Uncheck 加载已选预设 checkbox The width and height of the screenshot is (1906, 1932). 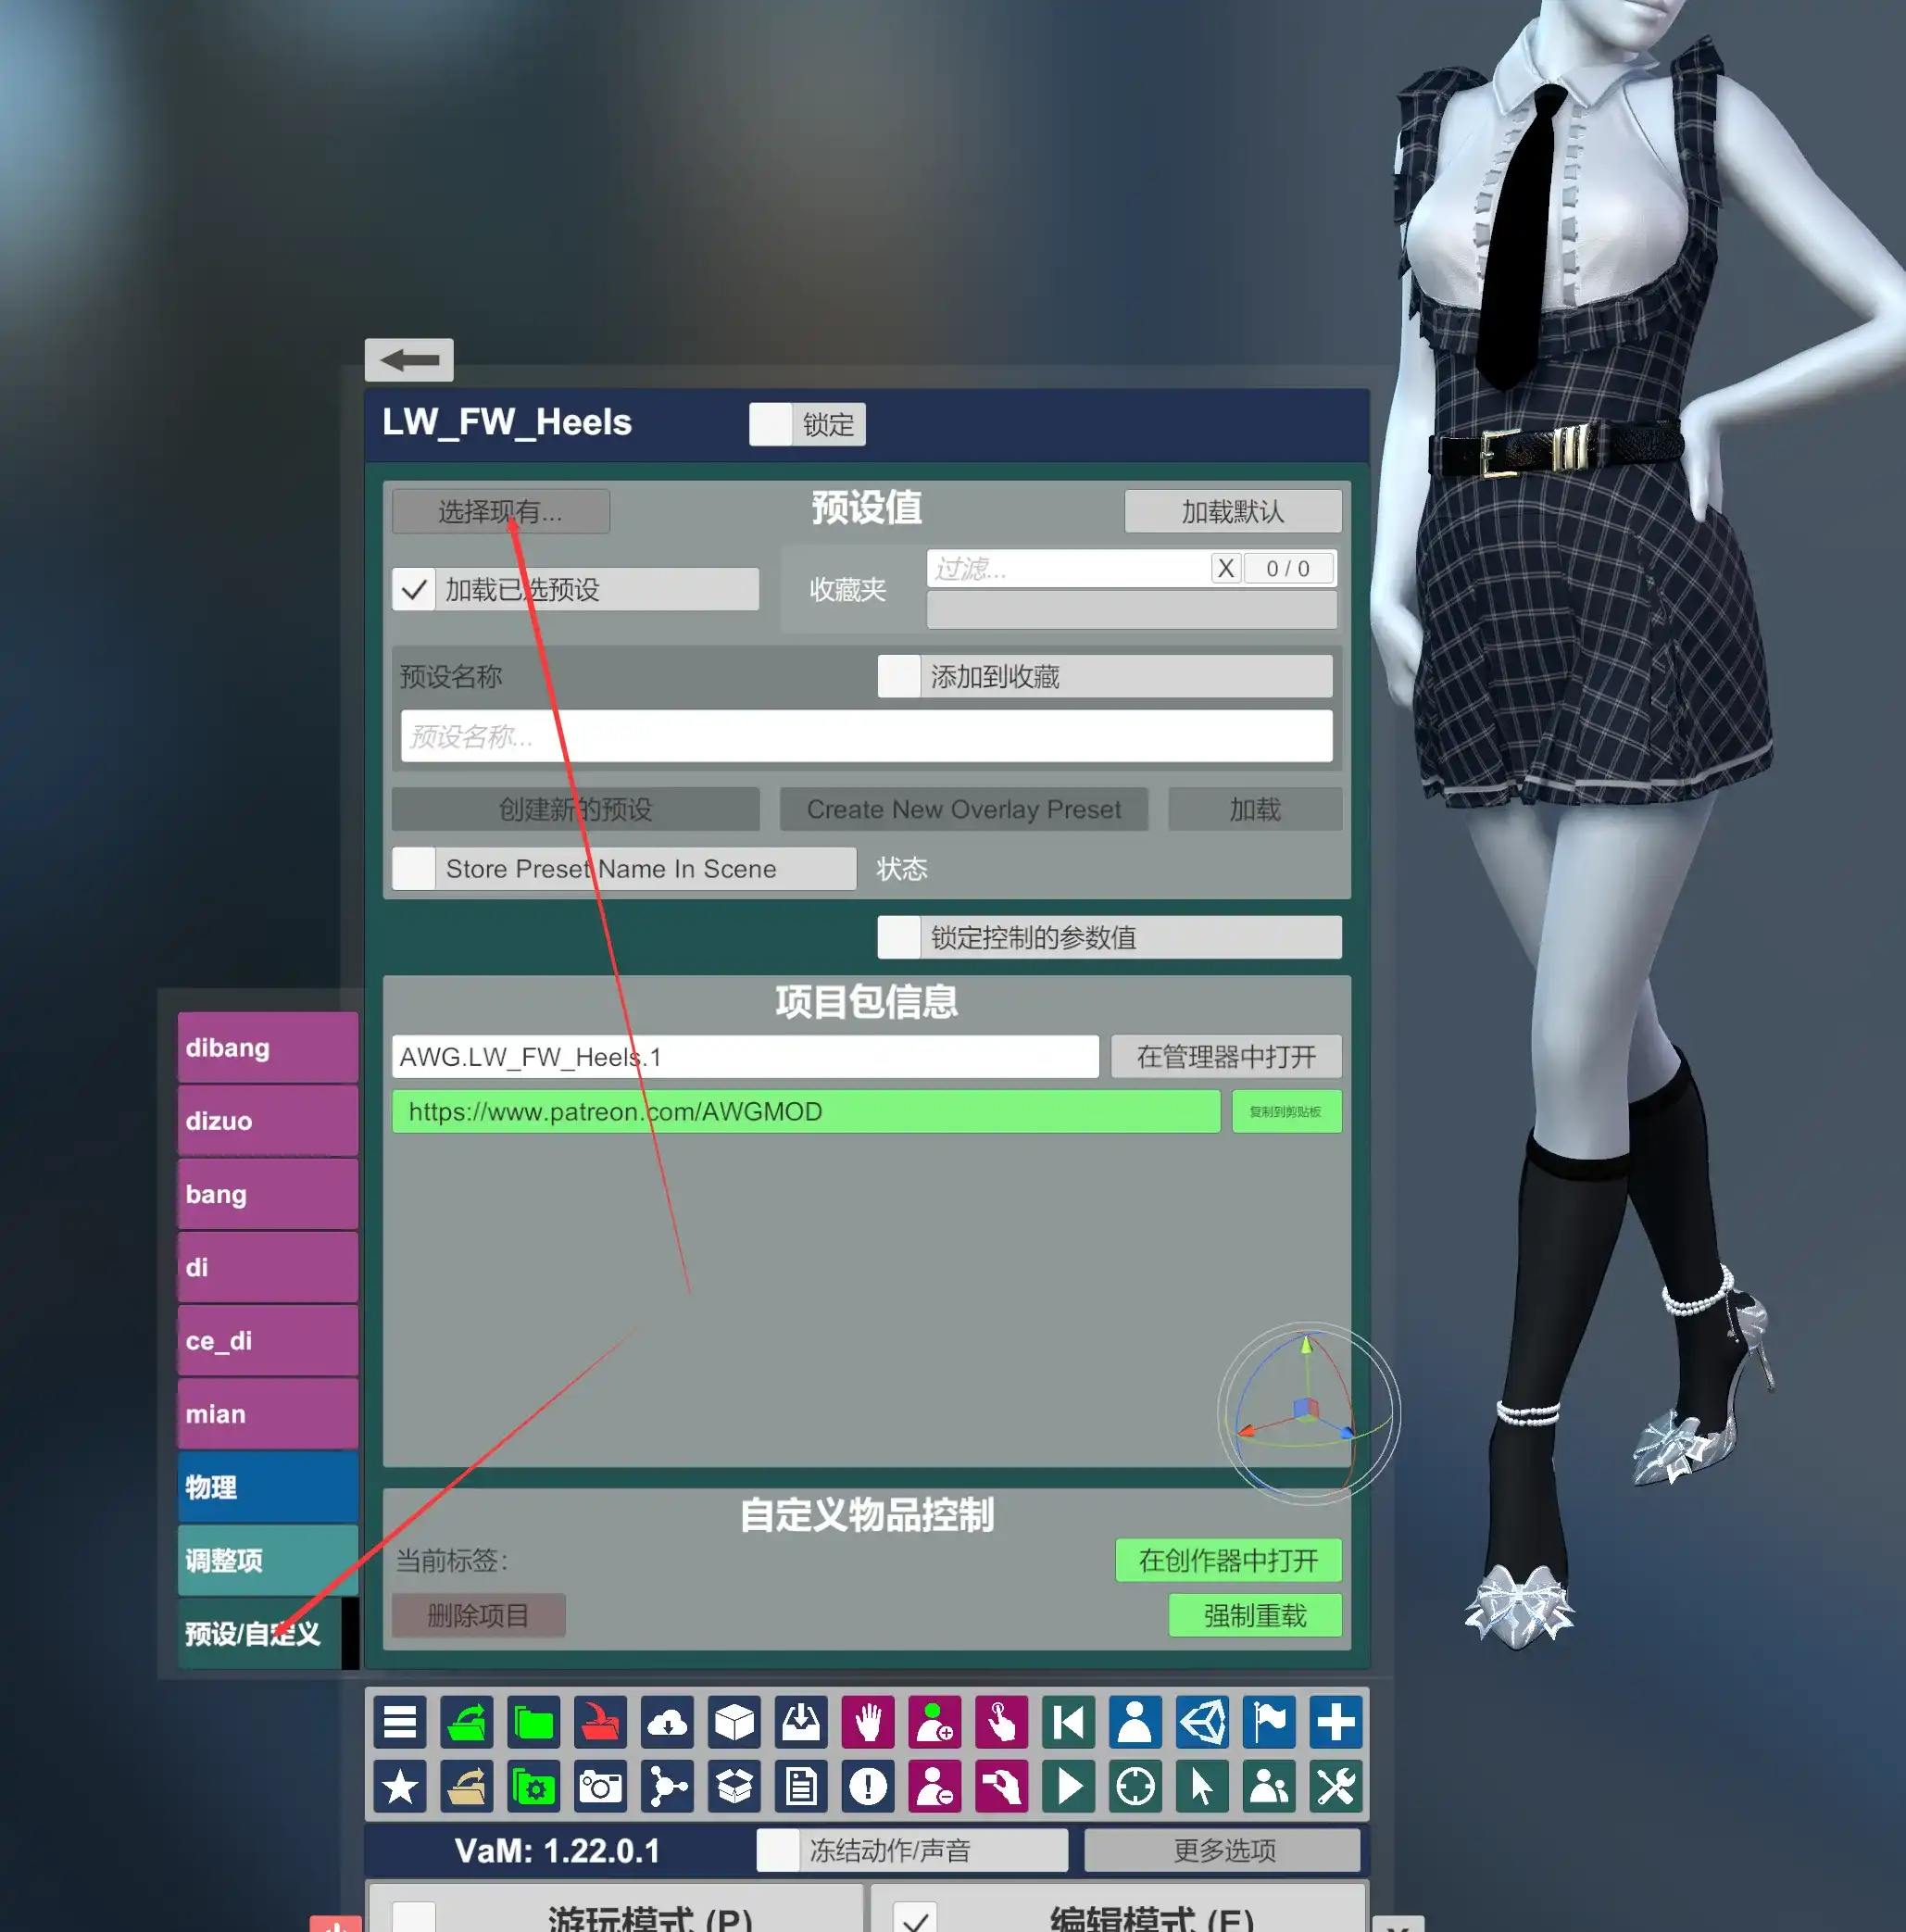414,590
